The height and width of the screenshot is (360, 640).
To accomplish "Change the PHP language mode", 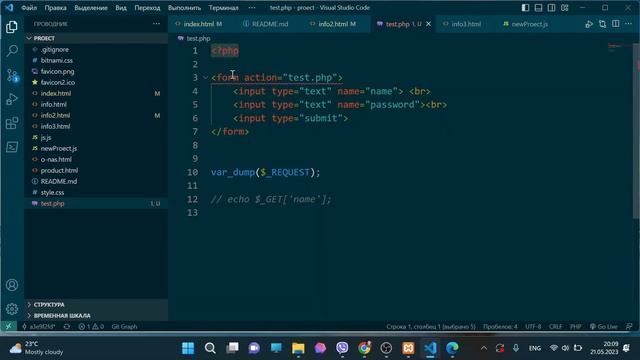I will tap(576, 327).
